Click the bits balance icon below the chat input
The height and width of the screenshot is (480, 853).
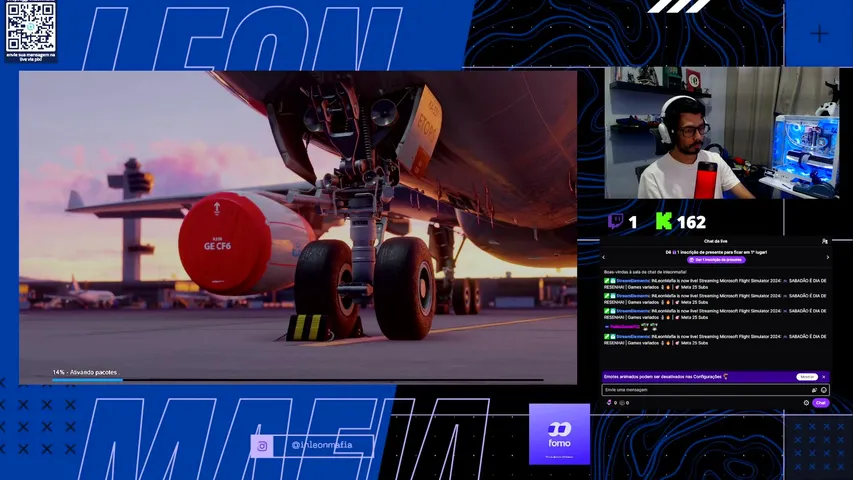pyautogui.click(x=609, y=403)
